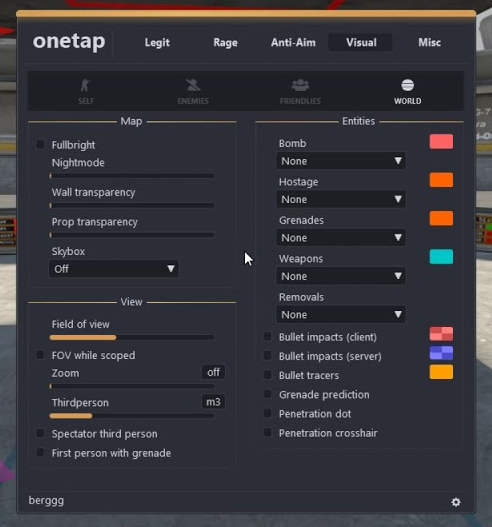Expand the Bomb dropdown
The height and width of the screenshot is (527, 492).
(341, 161)
